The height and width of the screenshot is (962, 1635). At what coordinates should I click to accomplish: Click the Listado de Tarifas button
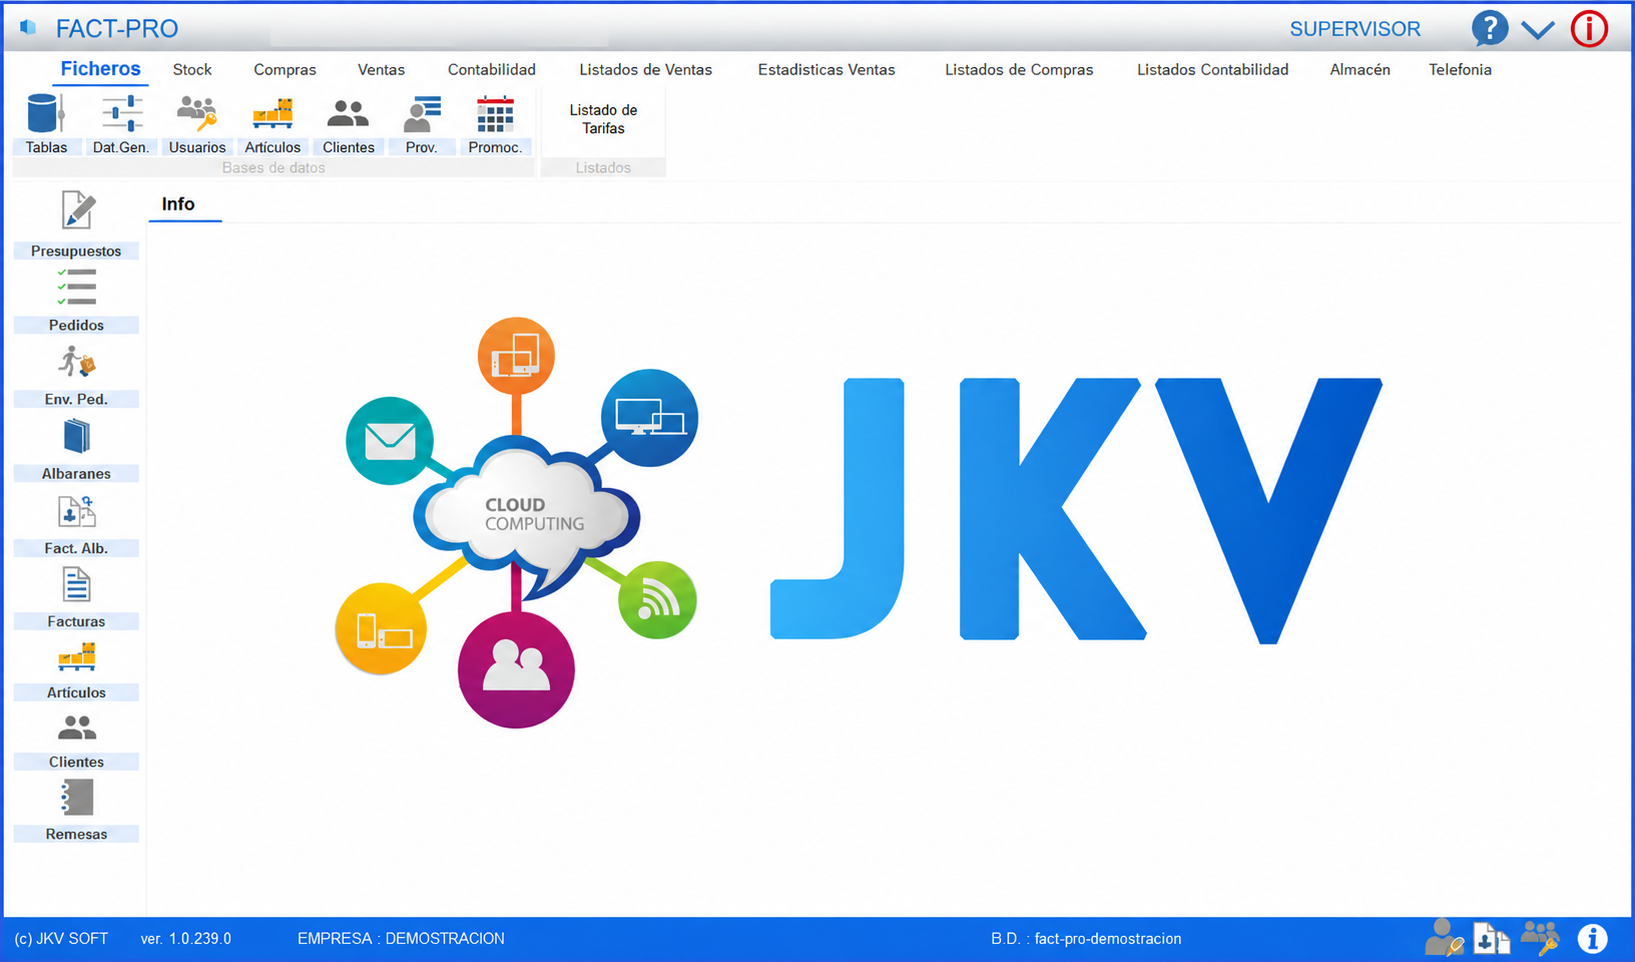603,119
